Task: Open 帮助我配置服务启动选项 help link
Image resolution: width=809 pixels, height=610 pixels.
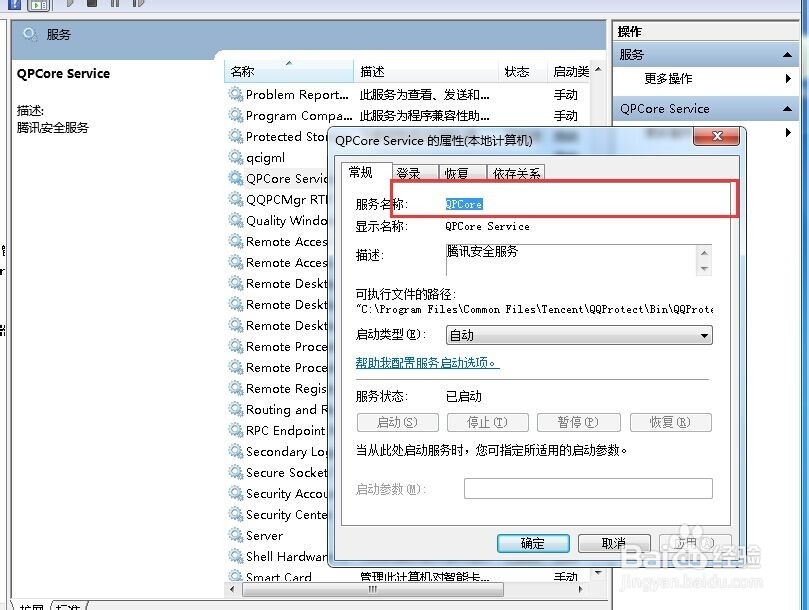Action: [428, 363]
